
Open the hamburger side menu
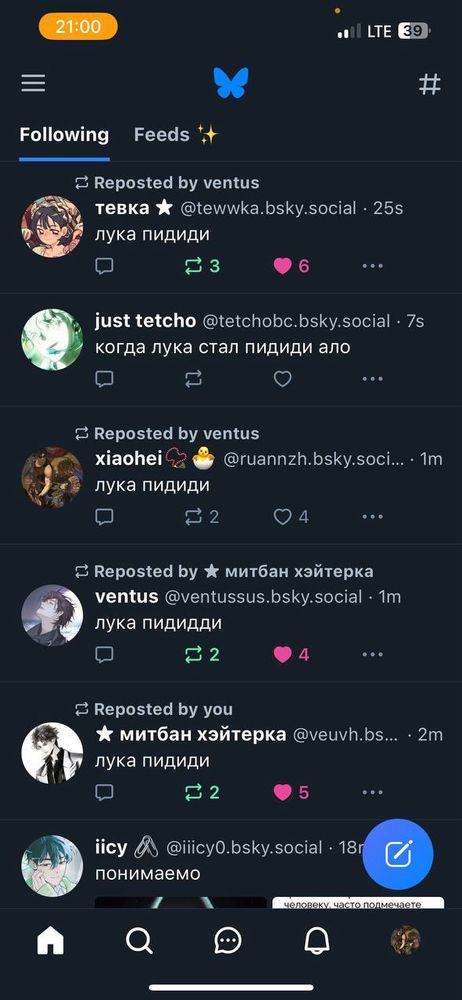33,84
